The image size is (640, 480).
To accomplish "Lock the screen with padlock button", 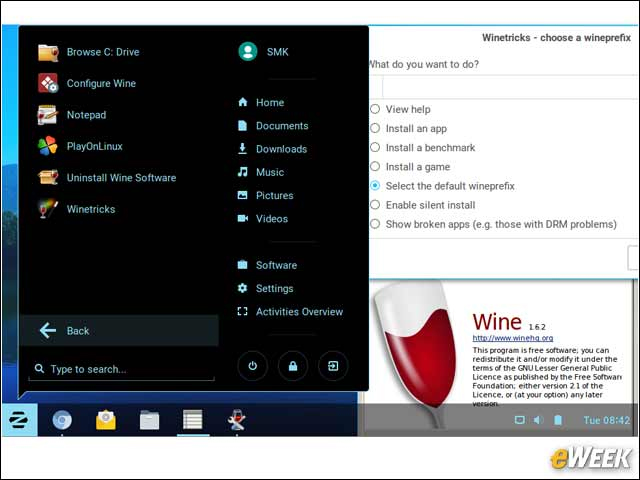I will pos(293,366).
